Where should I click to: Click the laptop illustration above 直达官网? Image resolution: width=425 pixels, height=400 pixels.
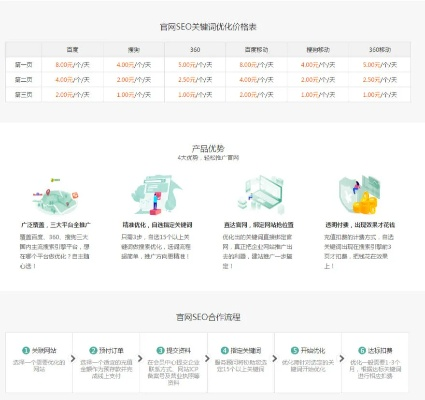tap(261, 195)
